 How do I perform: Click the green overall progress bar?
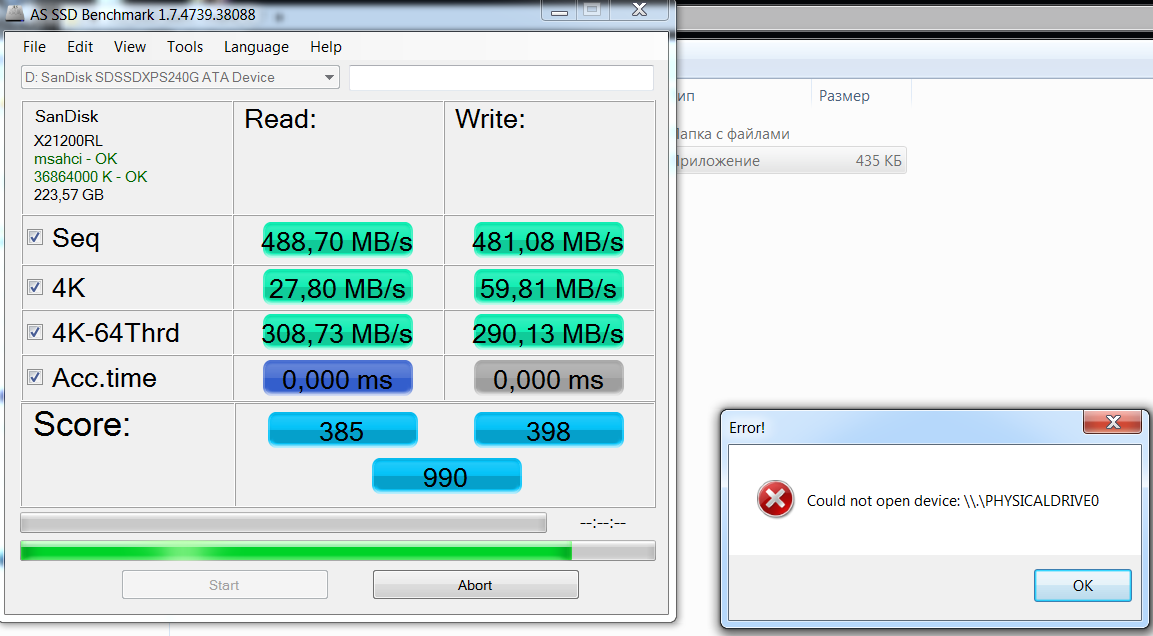click(x=338, y=551)
